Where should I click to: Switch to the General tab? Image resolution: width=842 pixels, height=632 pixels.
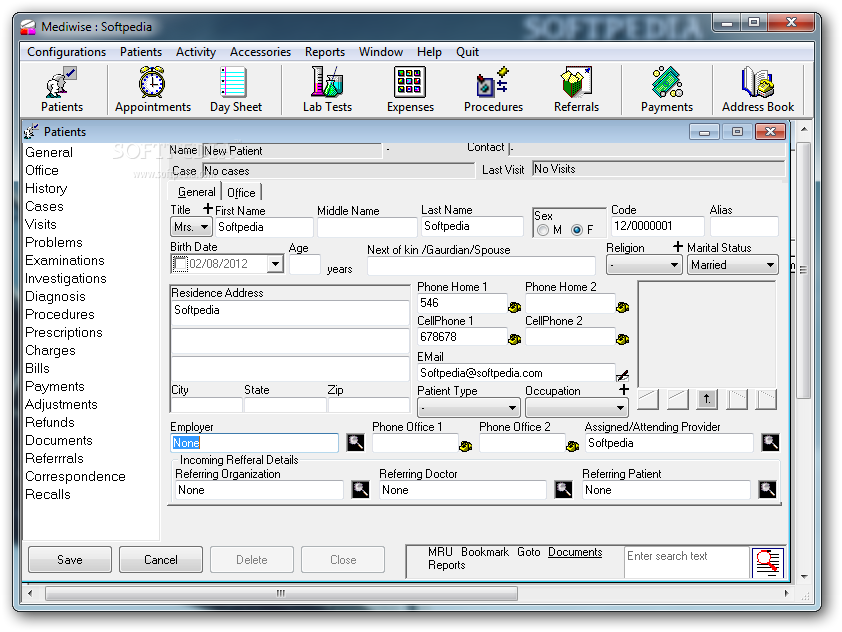coord(197,192)
